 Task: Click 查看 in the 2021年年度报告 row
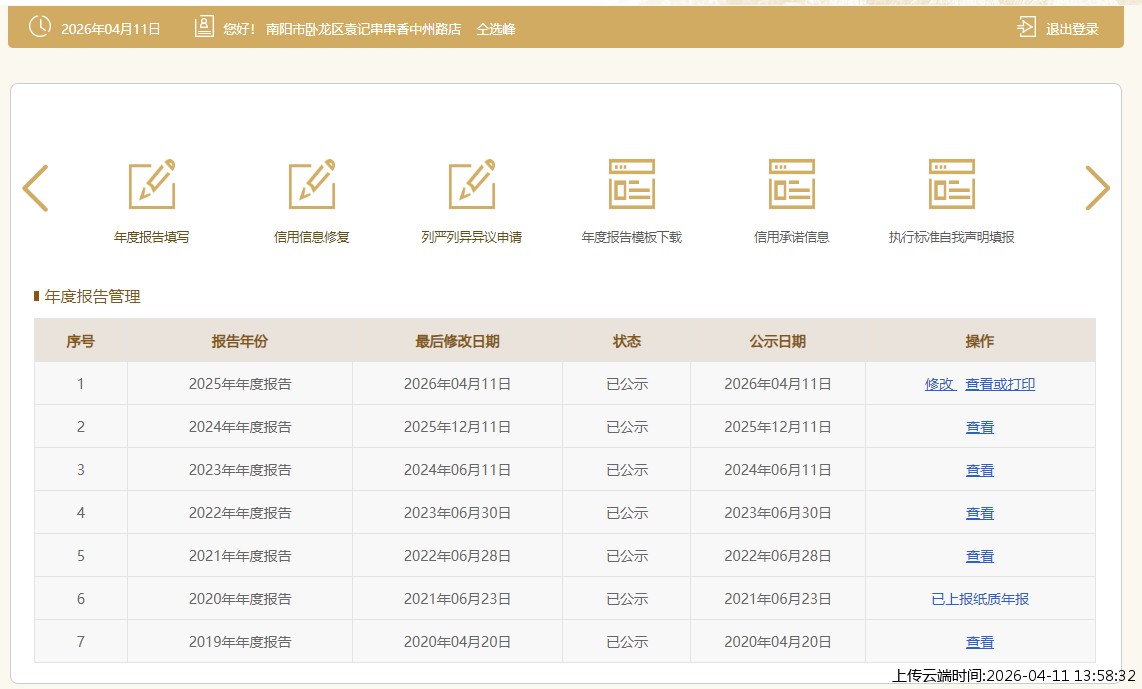[x=980, y=556]
